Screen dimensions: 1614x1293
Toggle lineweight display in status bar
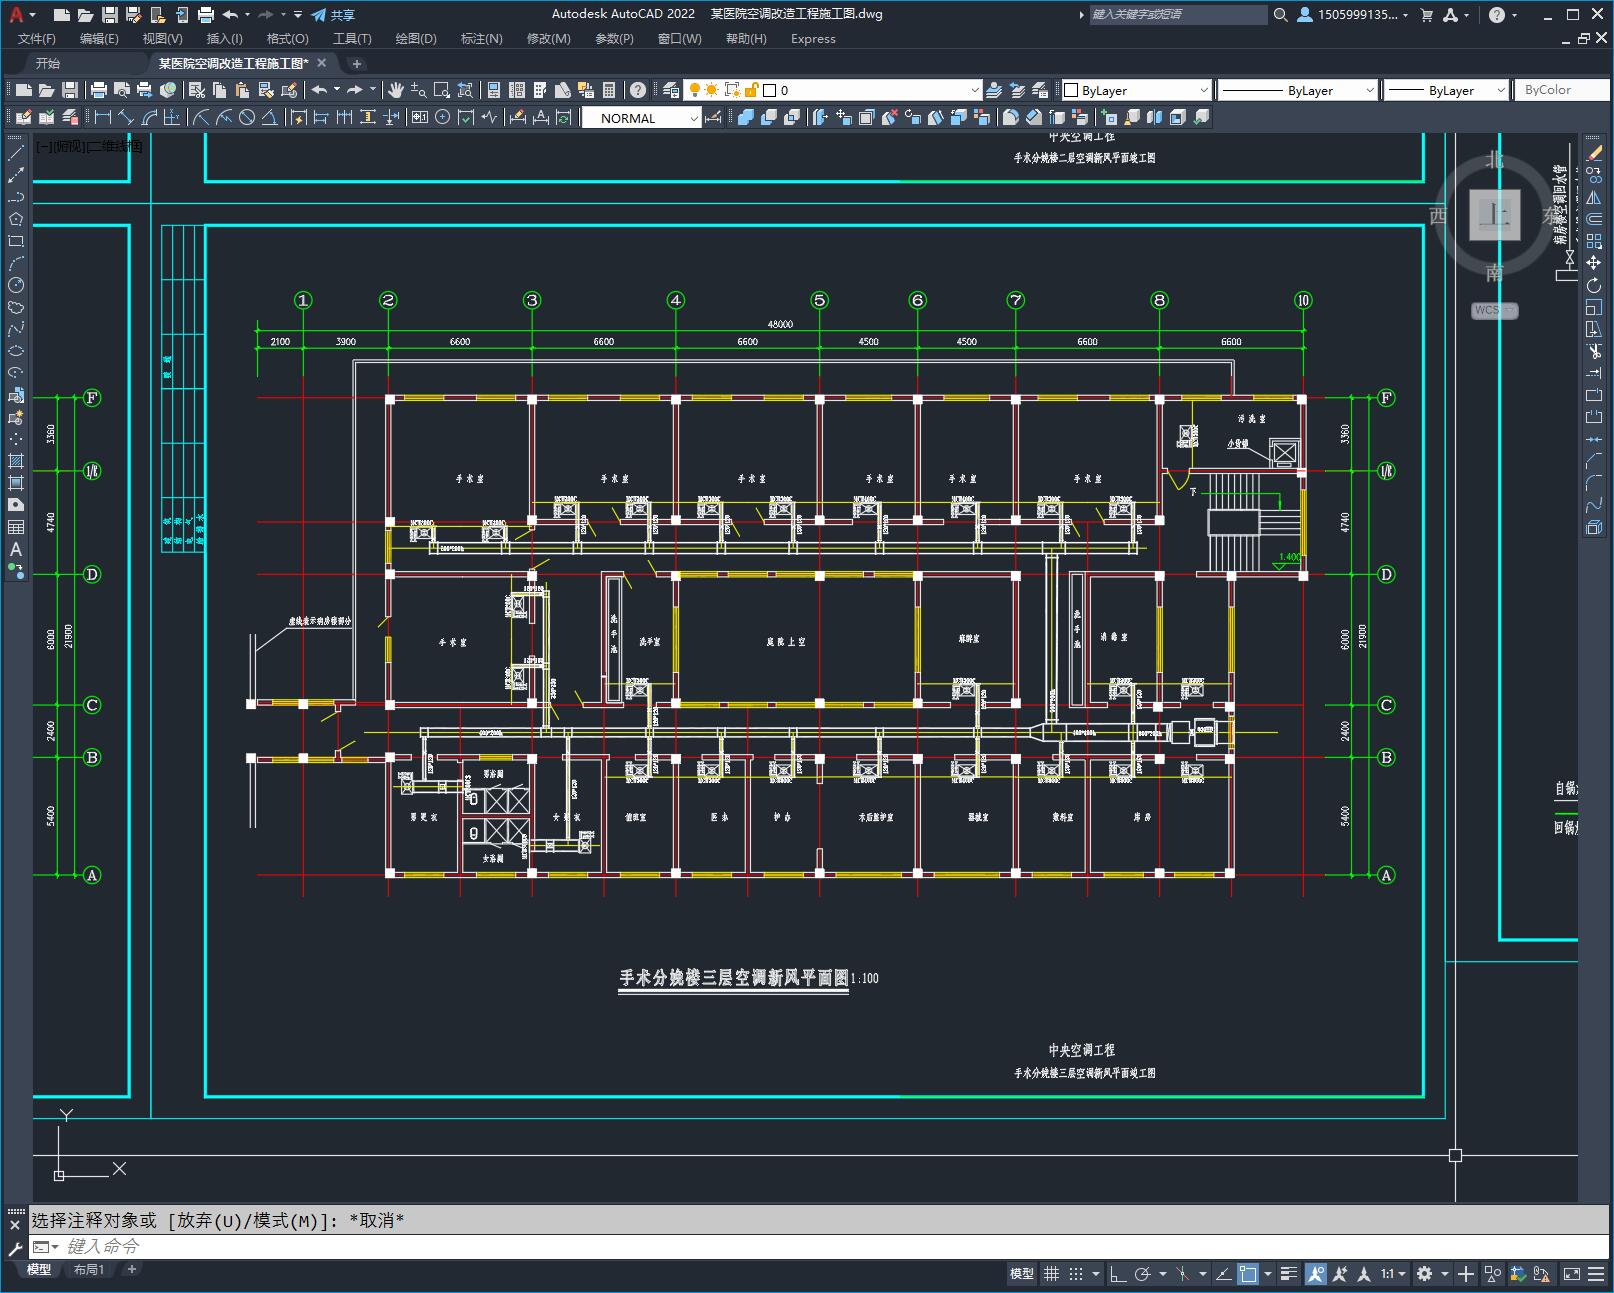tap(1289, 1273)
